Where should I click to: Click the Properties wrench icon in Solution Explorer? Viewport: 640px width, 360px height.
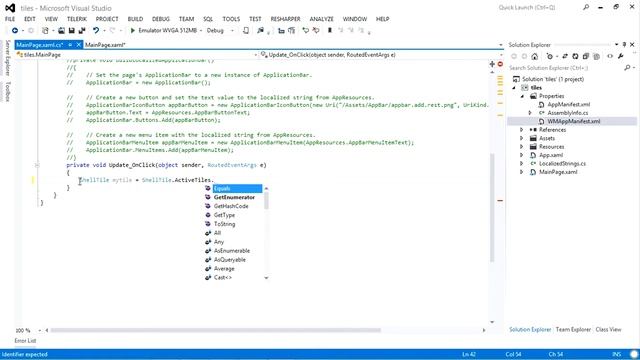click(x=621, y=56)
